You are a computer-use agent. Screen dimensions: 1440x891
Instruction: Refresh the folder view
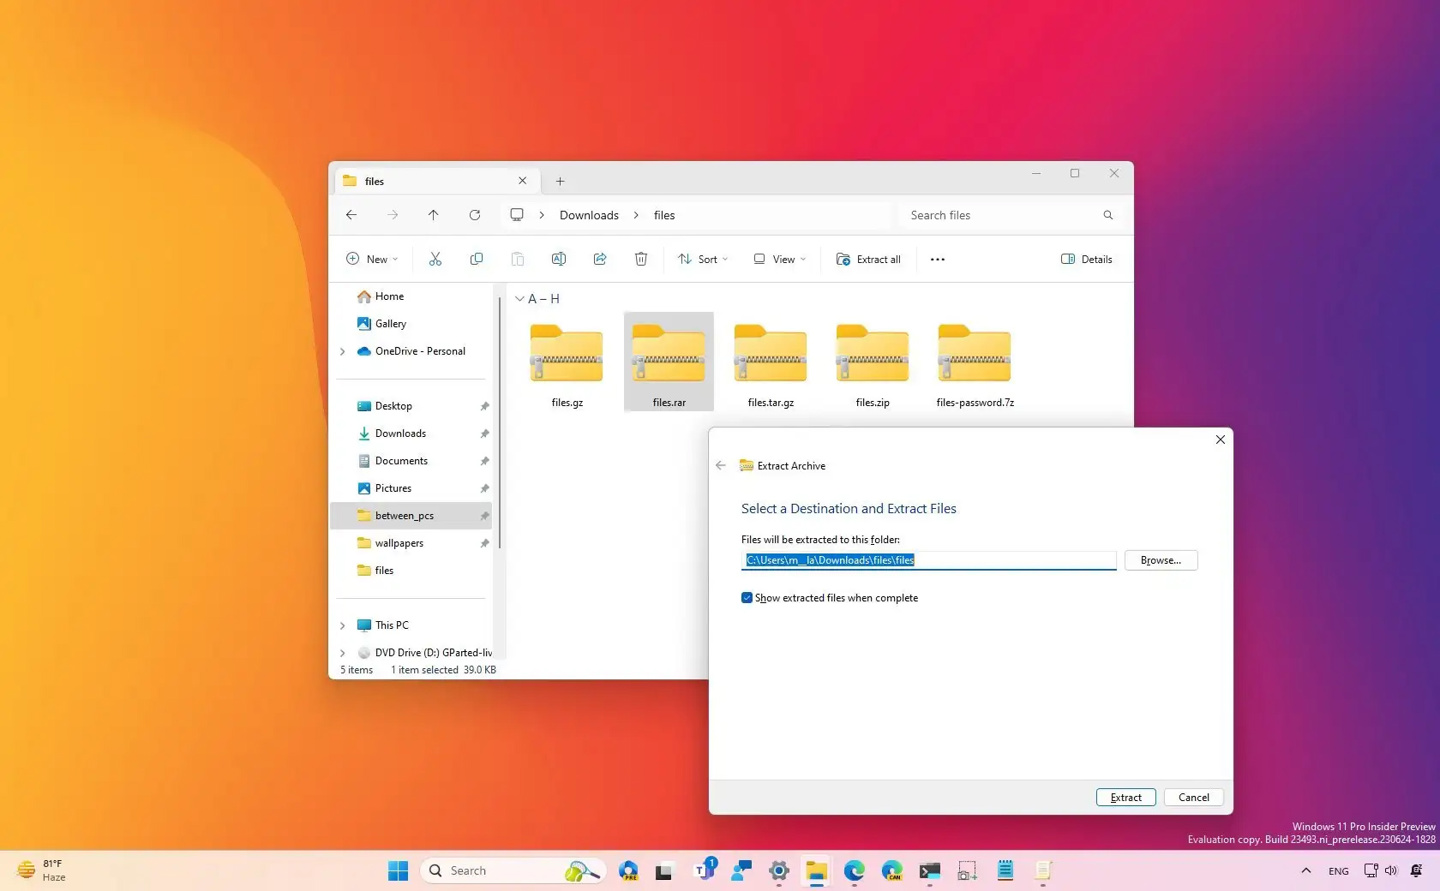[x=474, y=215]
